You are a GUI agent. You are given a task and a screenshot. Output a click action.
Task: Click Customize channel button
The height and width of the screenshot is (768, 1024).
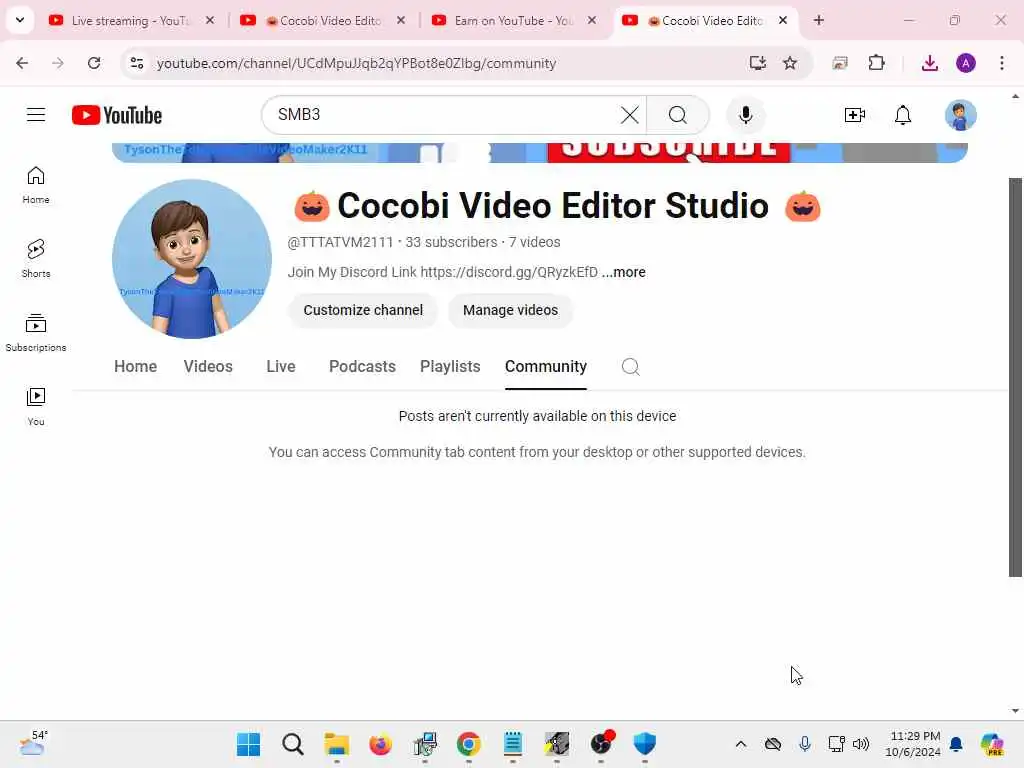coord(363,310)
